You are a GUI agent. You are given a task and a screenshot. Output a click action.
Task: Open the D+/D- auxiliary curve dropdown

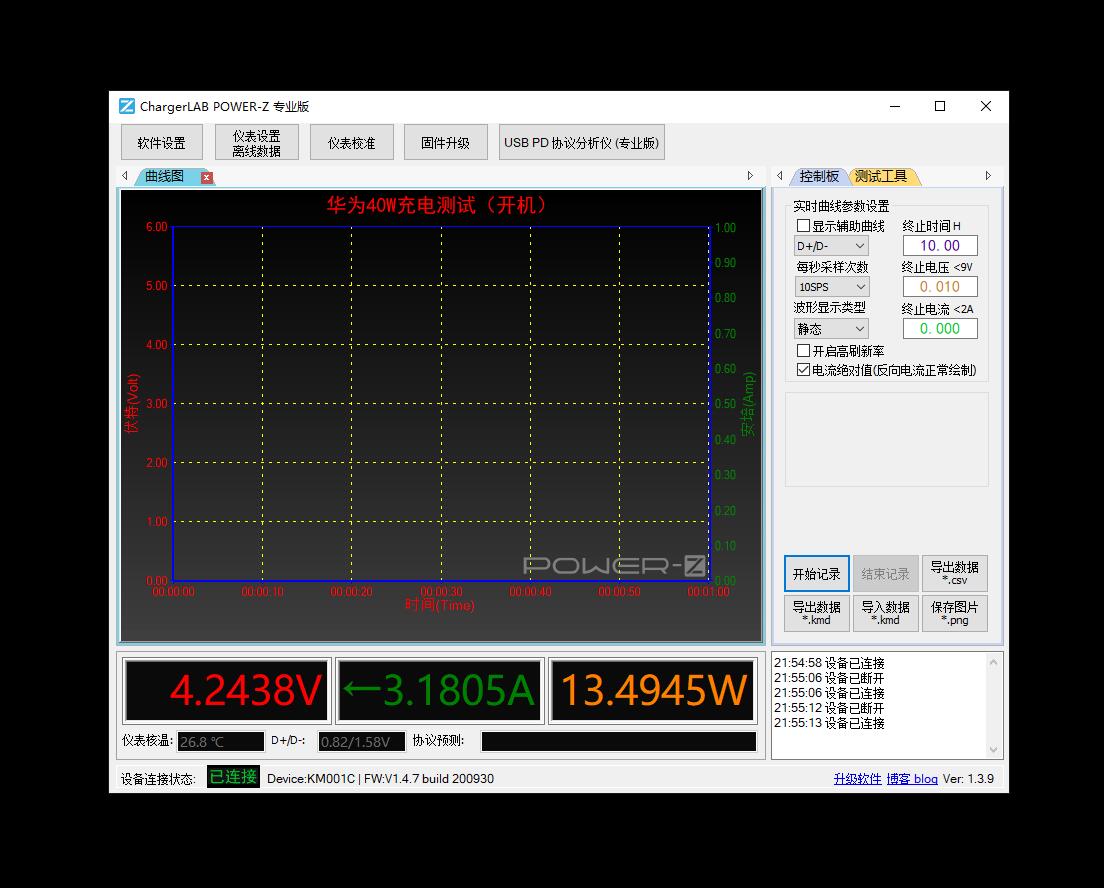[831, 245]
